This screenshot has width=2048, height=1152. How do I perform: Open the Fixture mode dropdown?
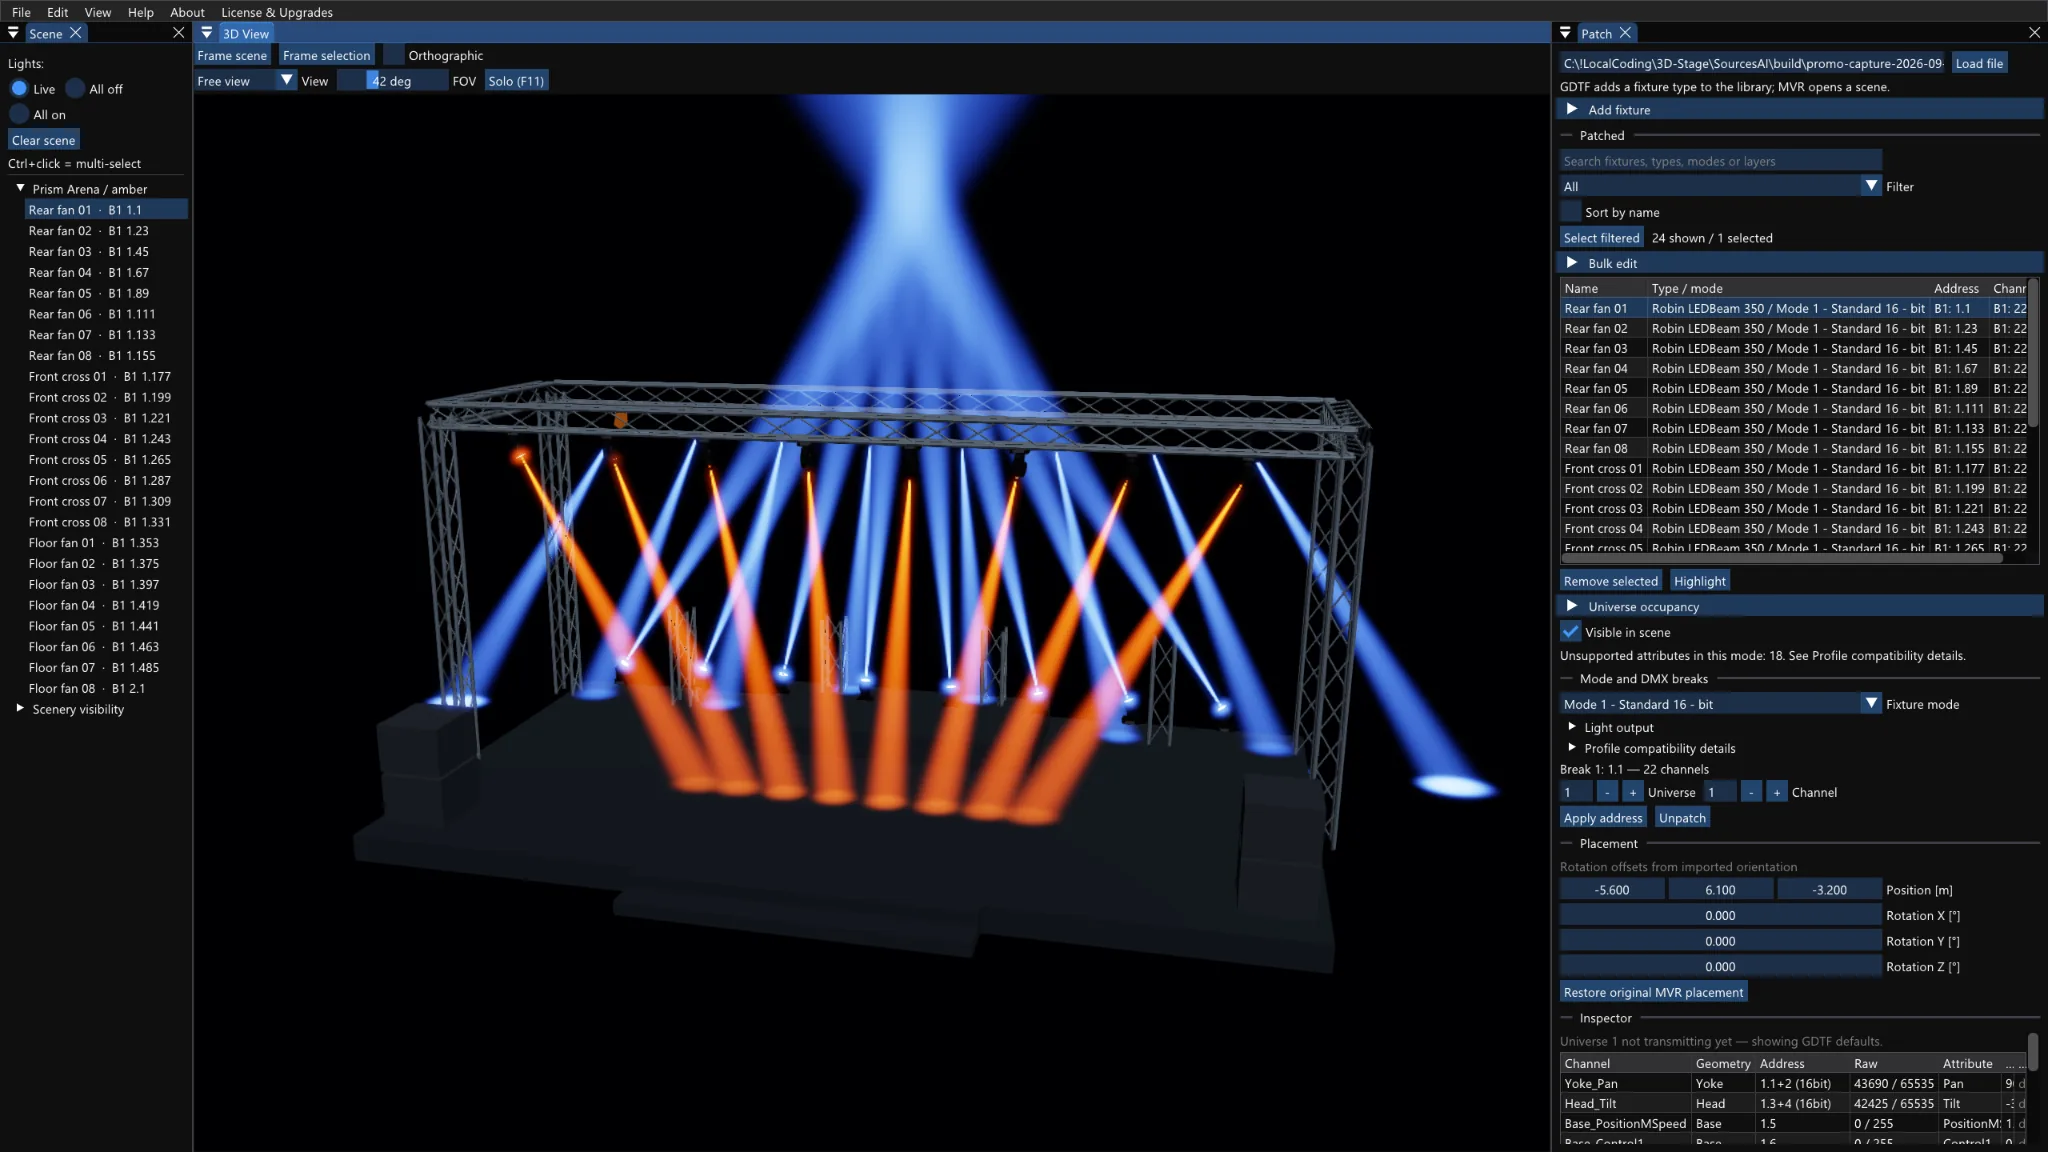[x=1721, y=704]
